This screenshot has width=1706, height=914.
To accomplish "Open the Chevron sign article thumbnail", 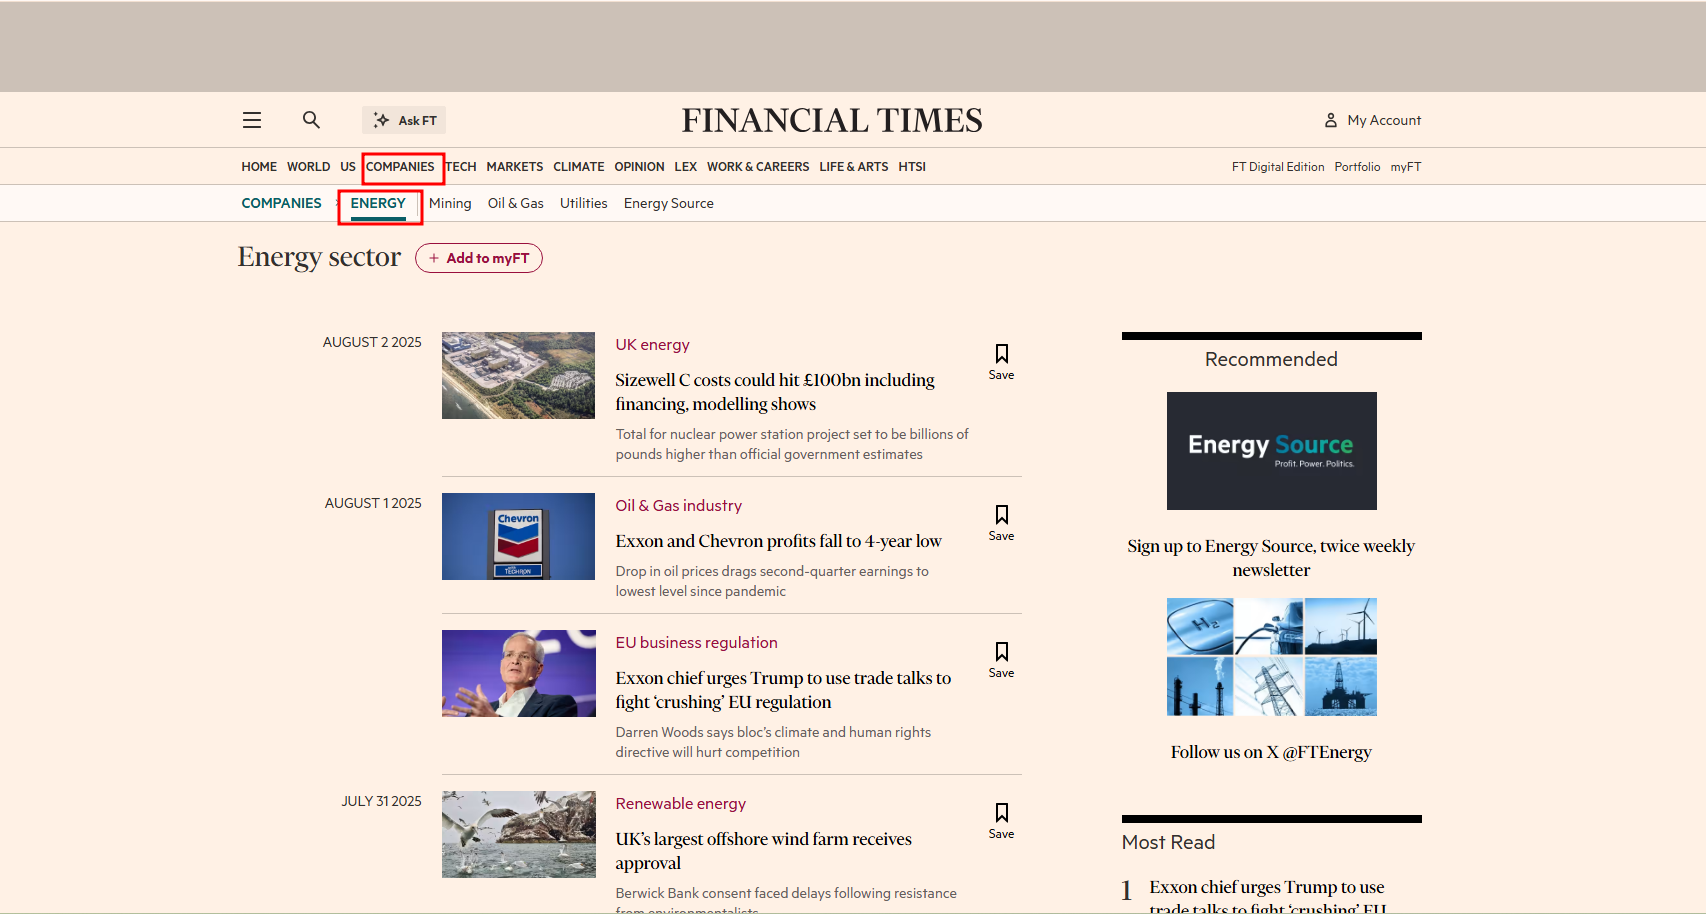I will pyautogui.click(x=518, y=536).
